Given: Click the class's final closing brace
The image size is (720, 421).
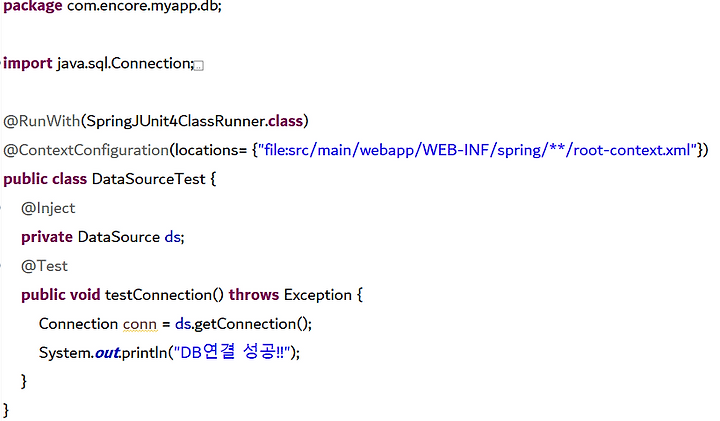Looking at the screenshot, I should click(x=6, y=410).
